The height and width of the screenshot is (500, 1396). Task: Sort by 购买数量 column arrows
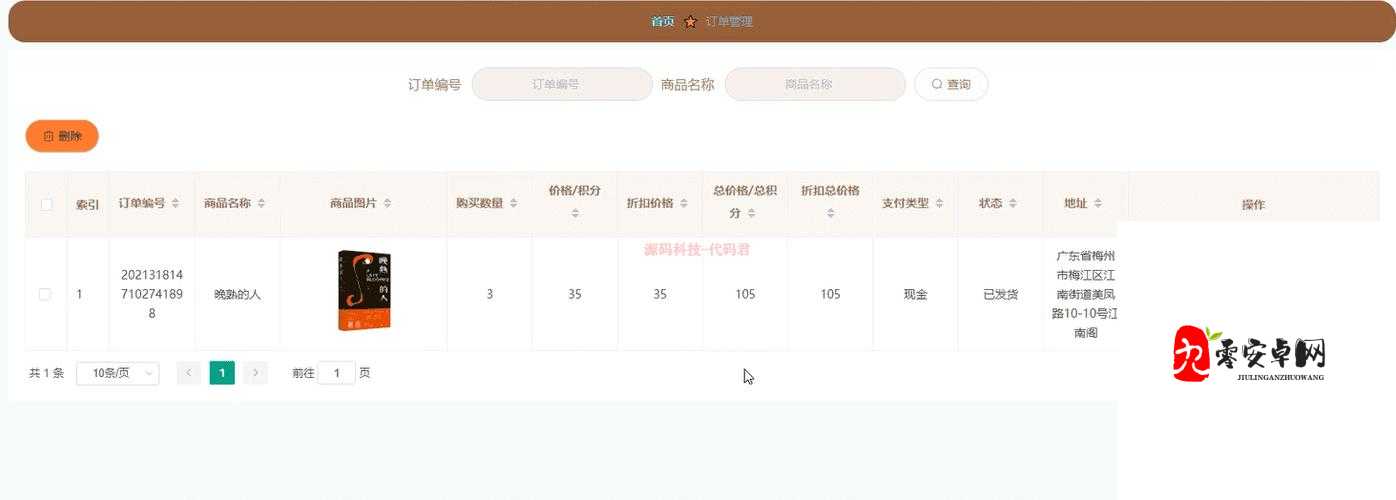(x=513, y=203)
